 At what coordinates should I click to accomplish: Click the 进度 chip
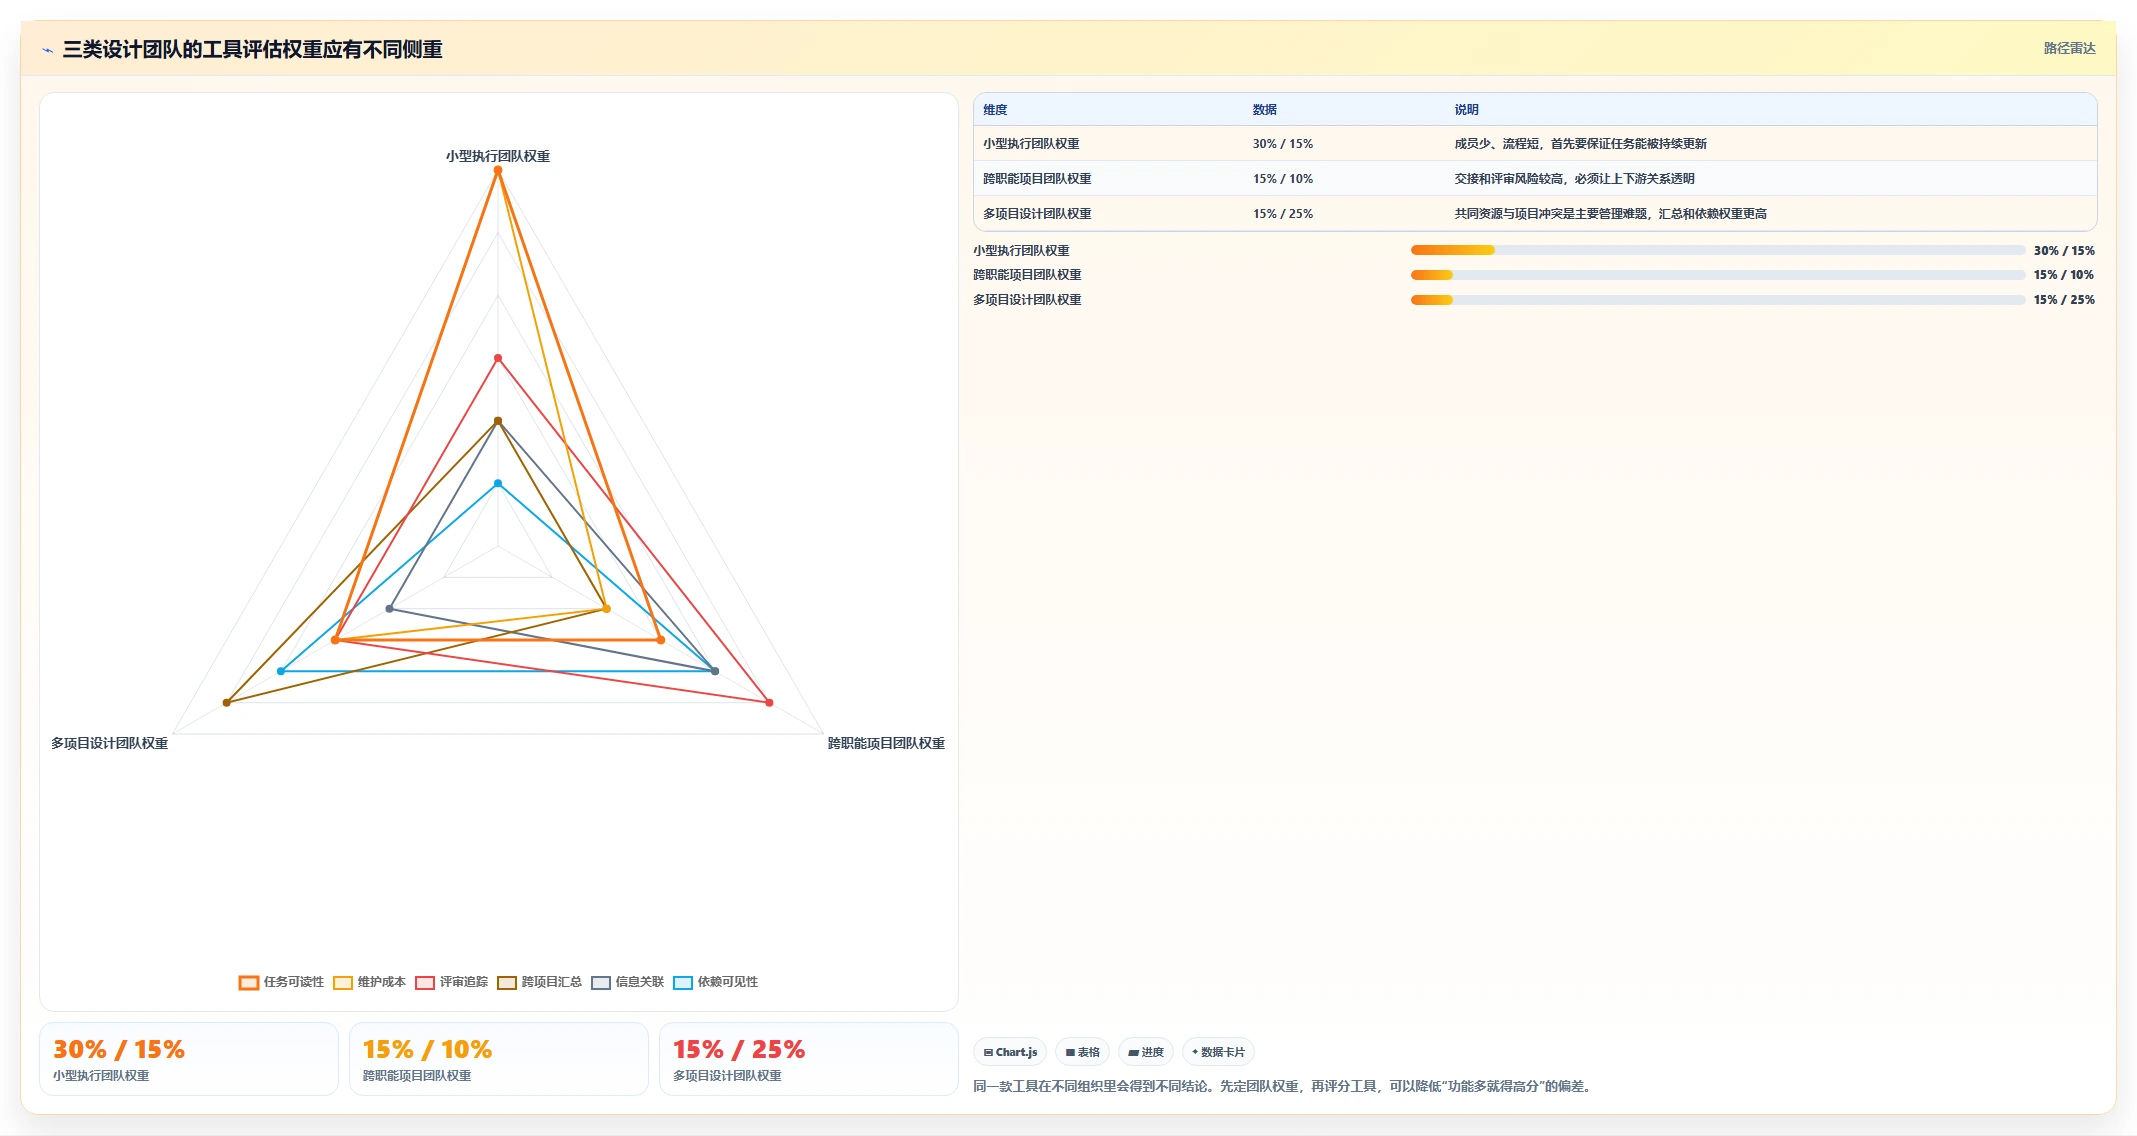tap(1146, 1052)
